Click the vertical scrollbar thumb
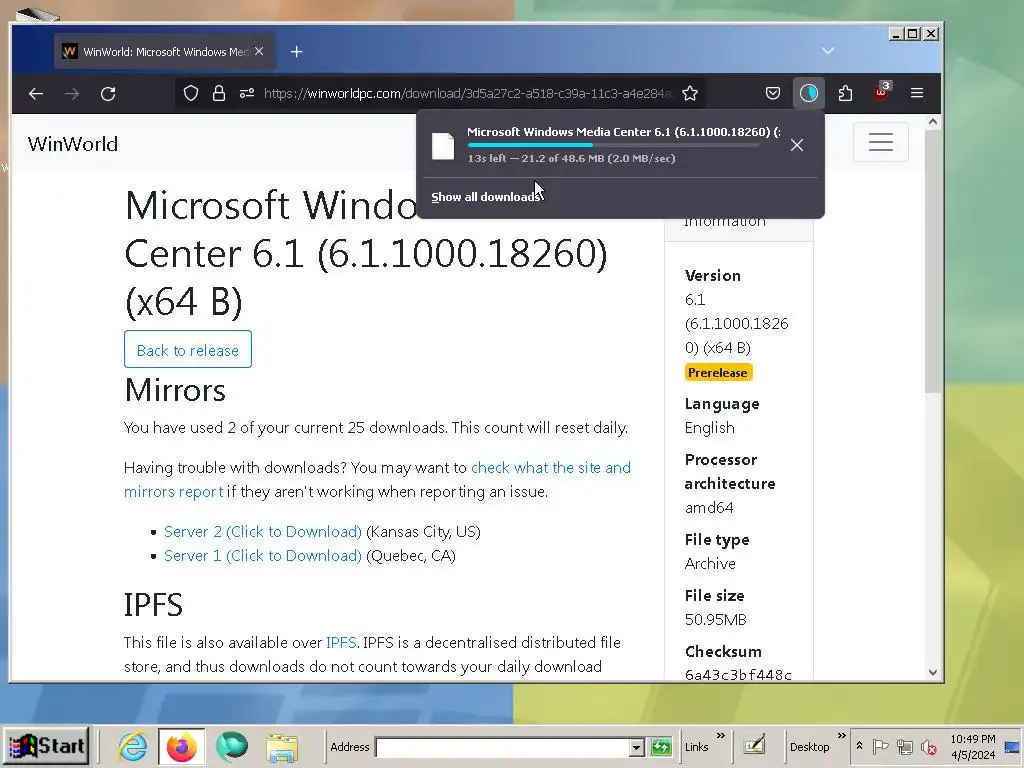1024x768 pixels. point(933,261)
